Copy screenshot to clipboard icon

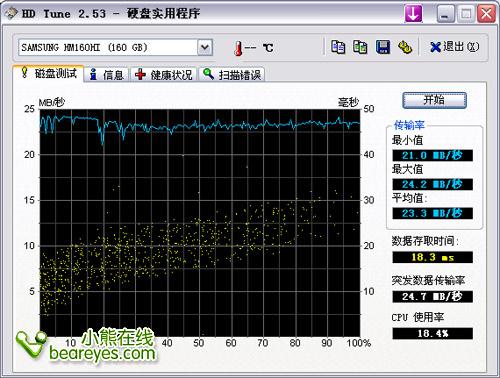360,47
